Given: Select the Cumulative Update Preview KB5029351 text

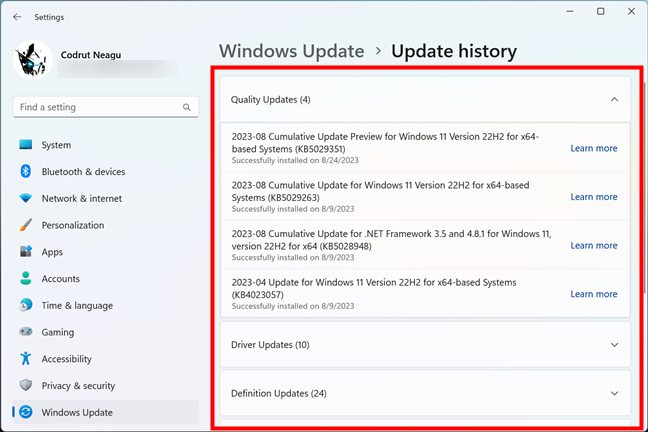Looking at the screenshot, I should point(385,143).
